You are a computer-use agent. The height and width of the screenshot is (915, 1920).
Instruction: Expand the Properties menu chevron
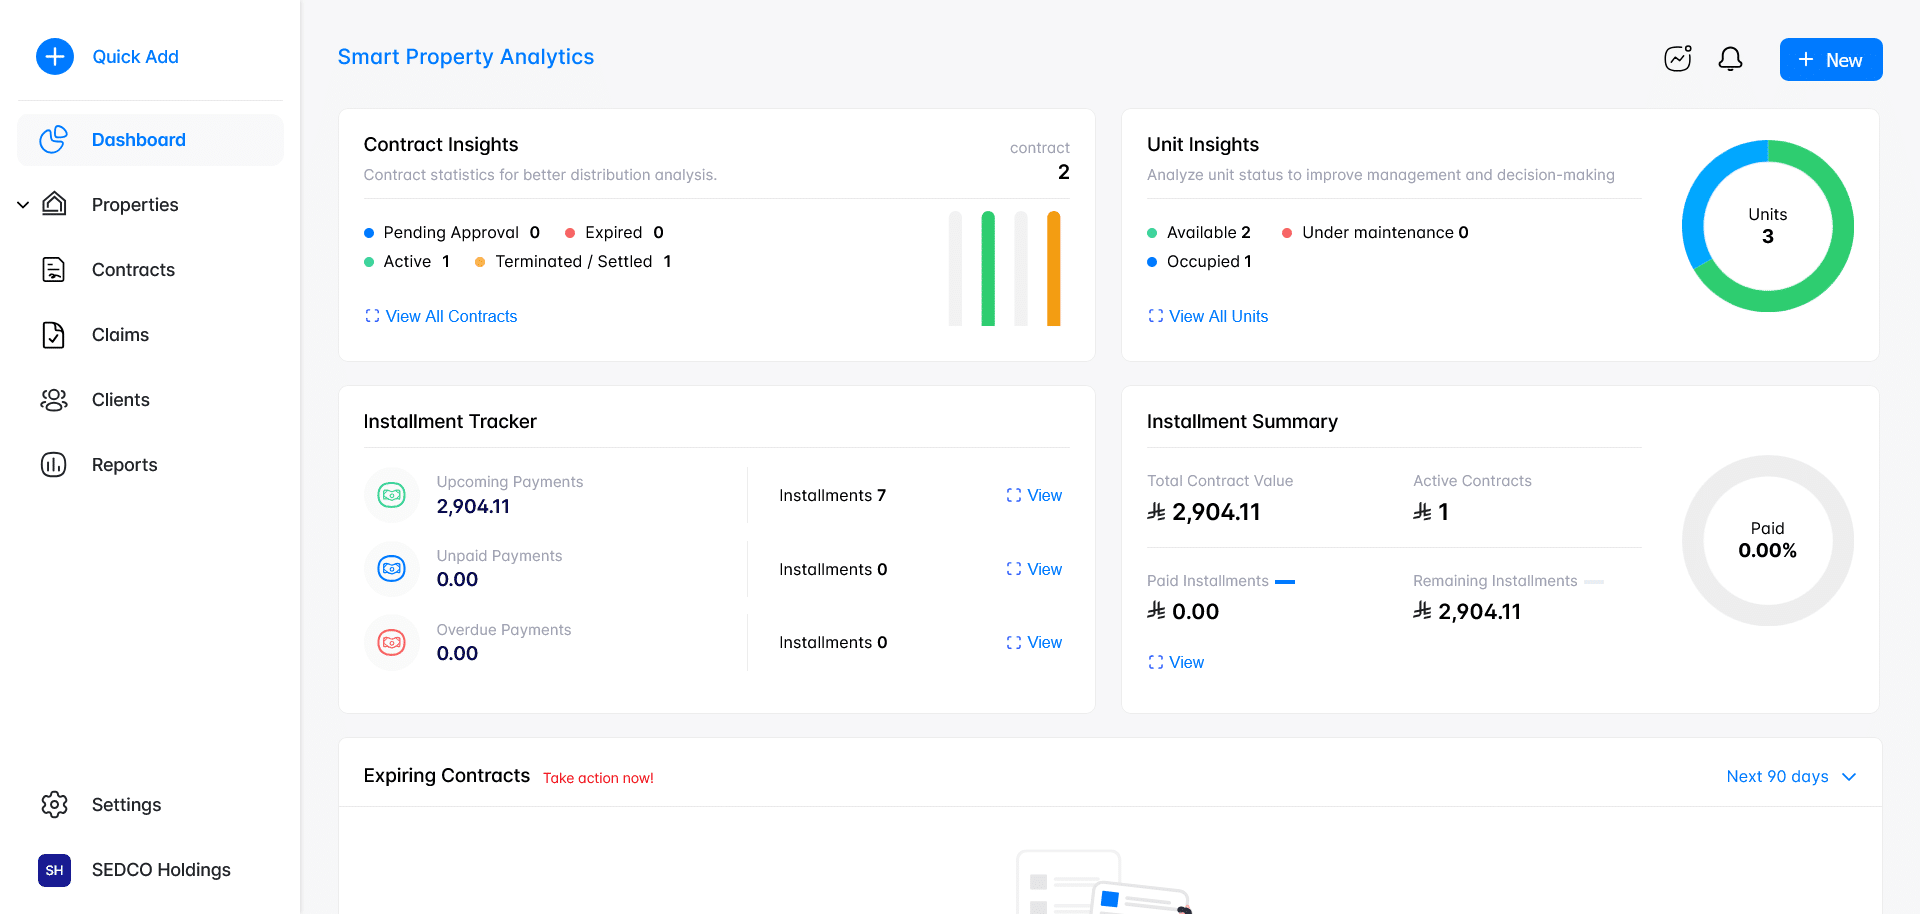tap(23, 205)
